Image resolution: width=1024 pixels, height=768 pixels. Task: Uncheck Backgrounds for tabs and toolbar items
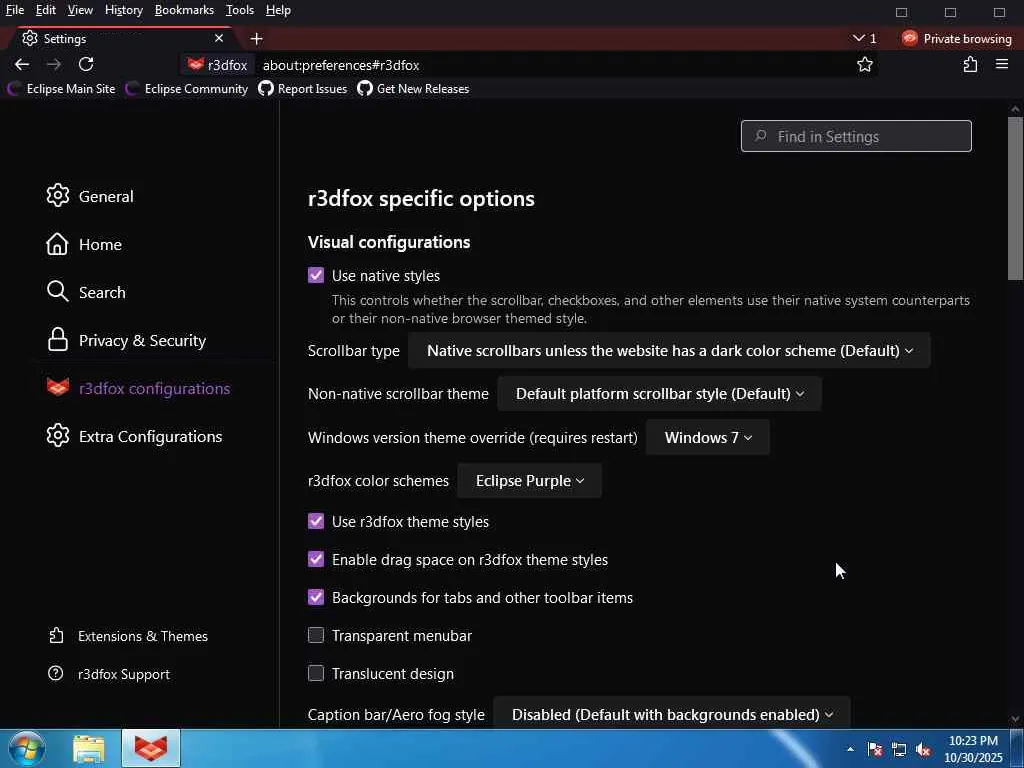tap(316, 597)
